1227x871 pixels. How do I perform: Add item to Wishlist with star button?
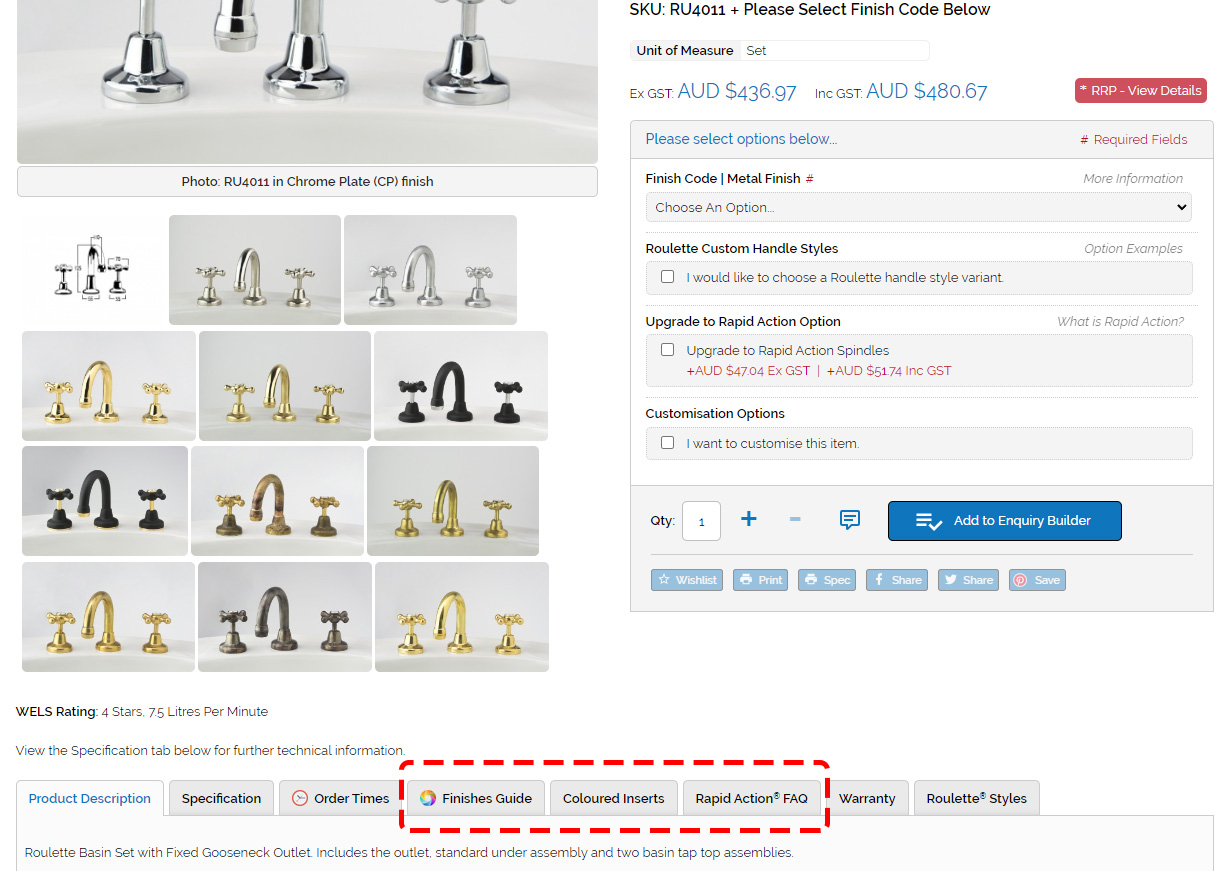tap(687, 580)
